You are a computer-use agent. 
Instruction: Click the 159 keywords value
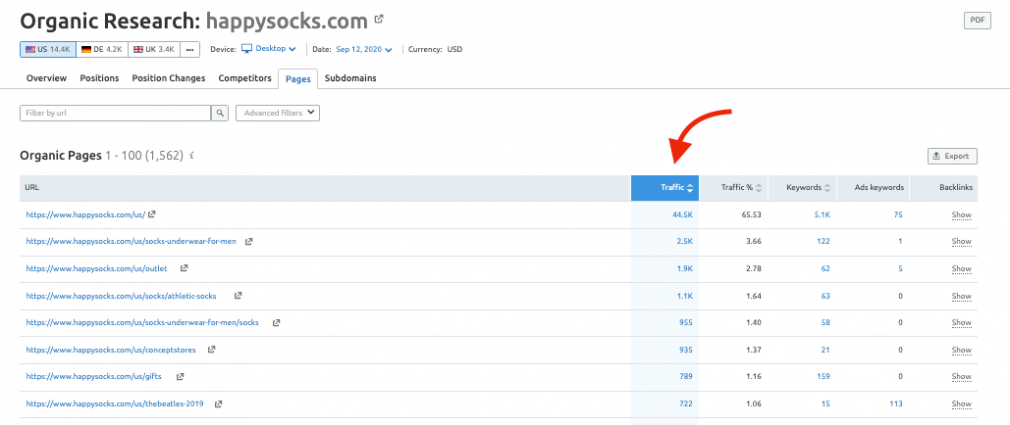click(x=824, y=377)
